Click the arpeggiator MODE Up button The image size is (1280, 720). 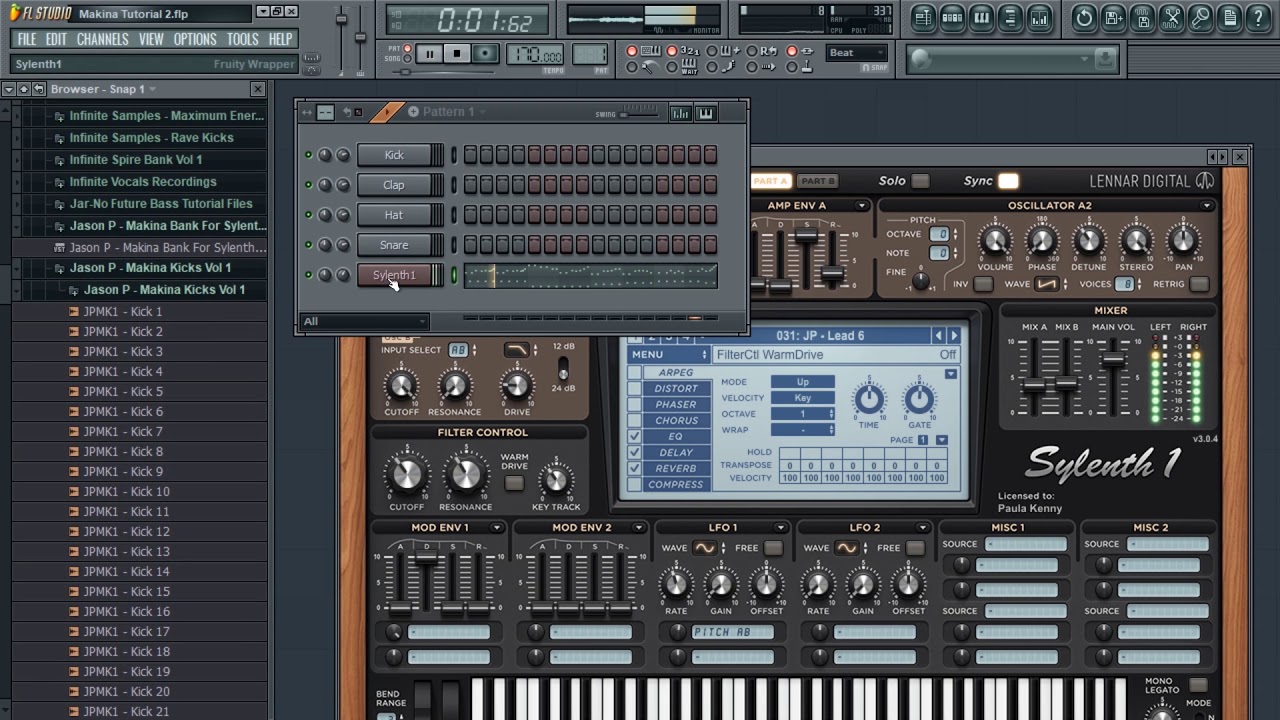(x=802, y=382)
